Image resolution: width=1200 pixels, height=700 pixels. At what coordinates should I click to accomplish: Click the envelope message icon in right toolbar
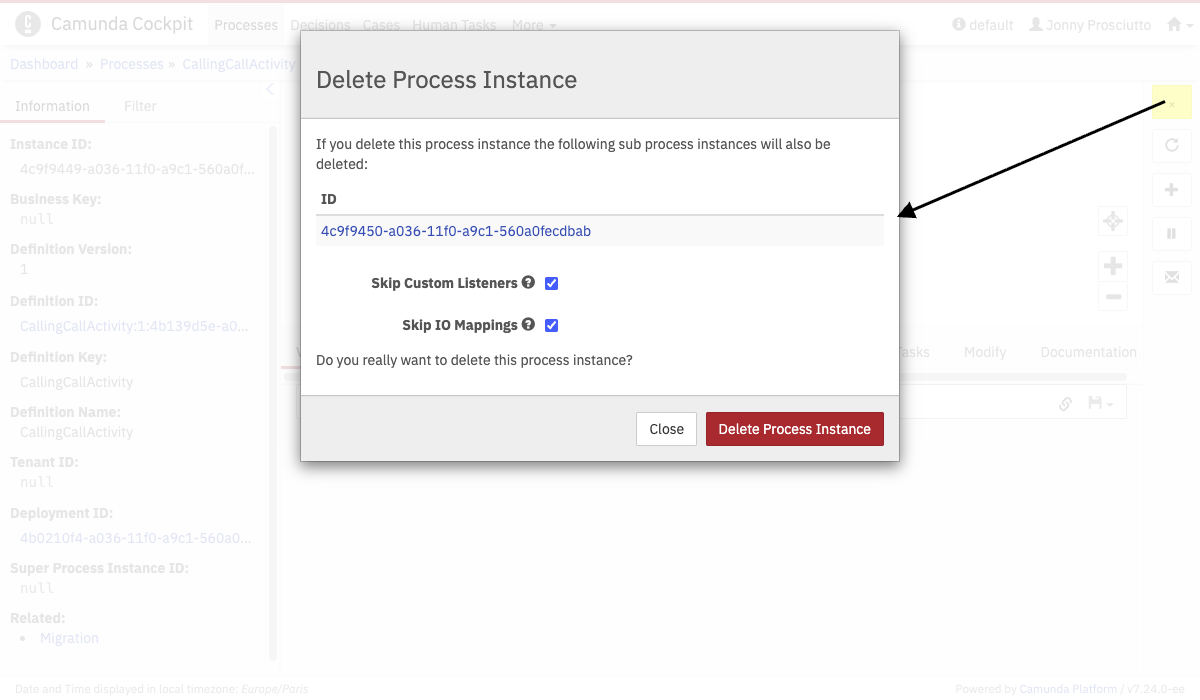1172,275
